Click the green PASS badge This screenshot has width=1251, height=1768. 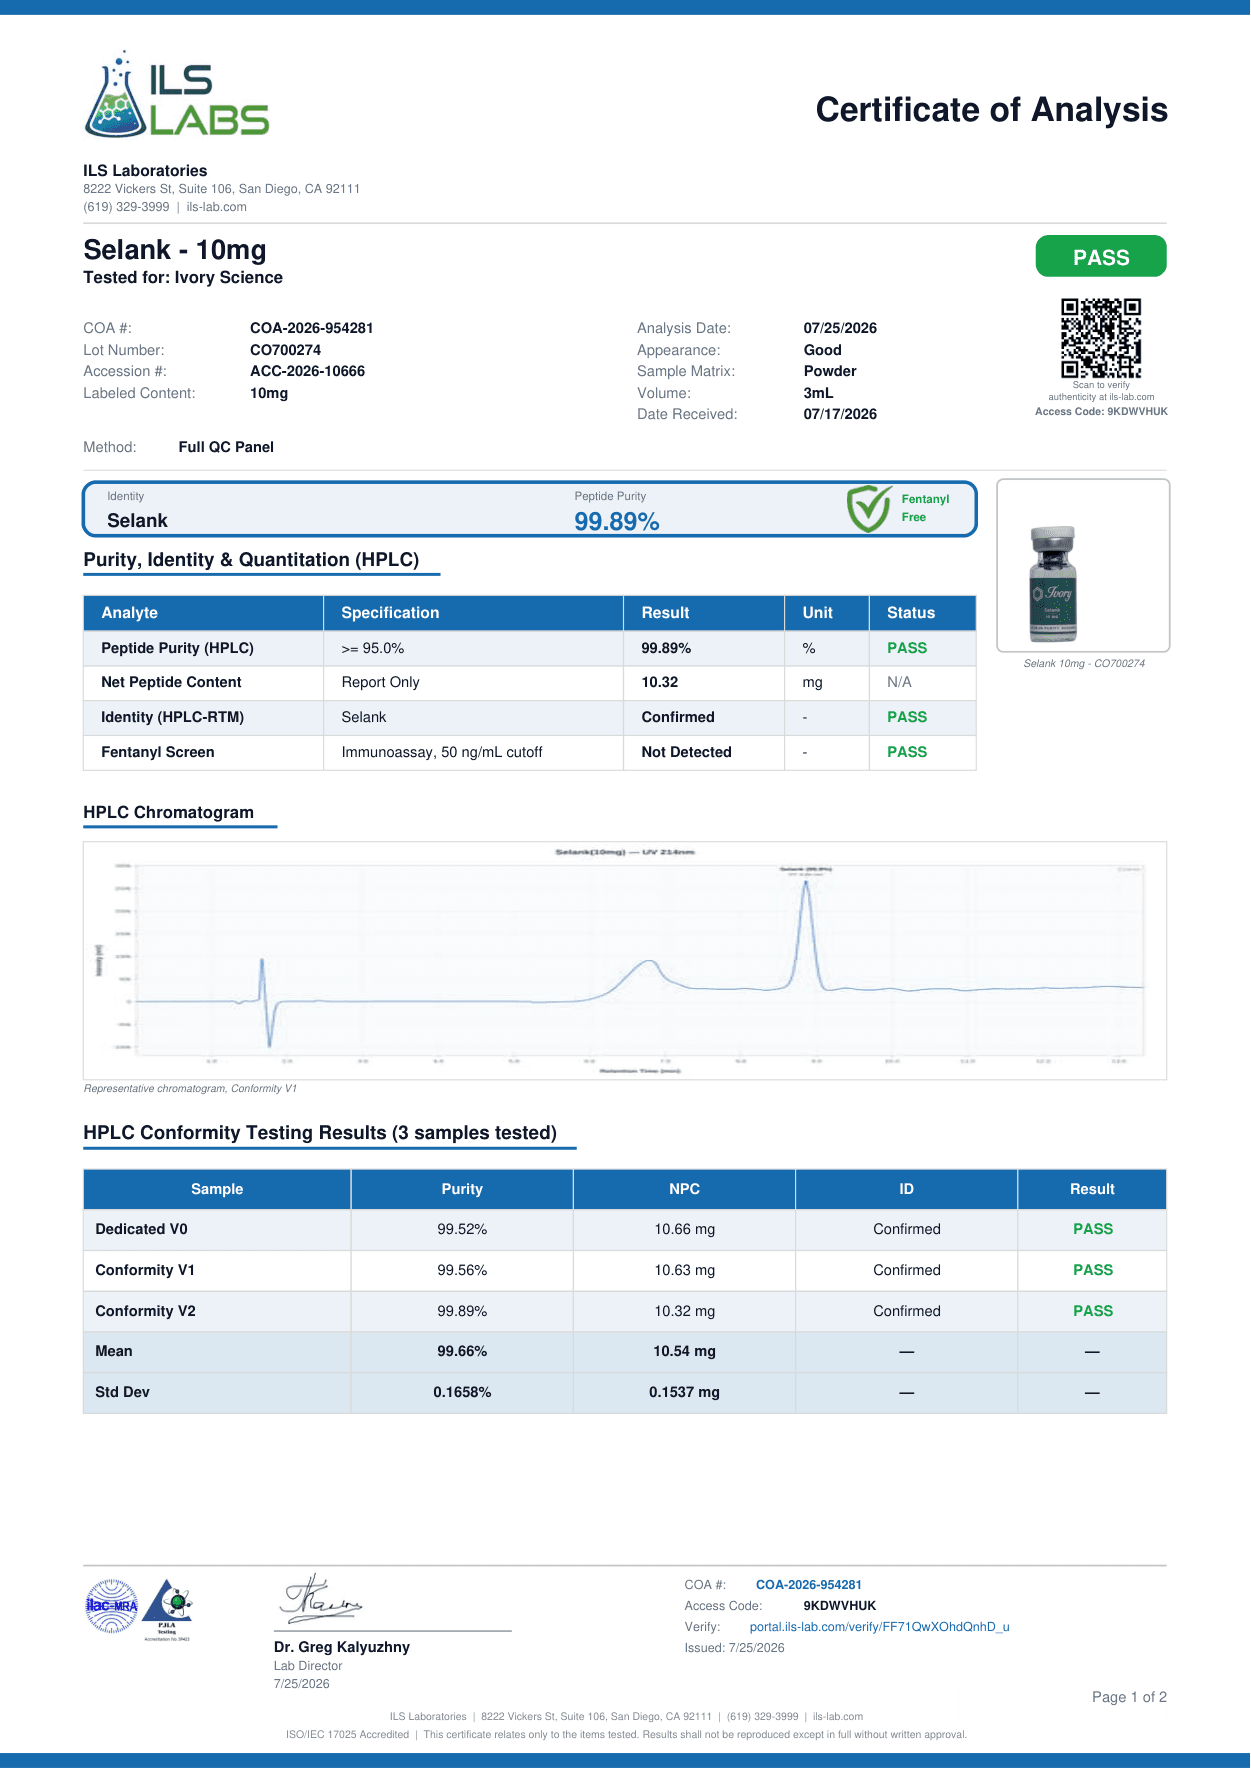[x=1101, y=257]
